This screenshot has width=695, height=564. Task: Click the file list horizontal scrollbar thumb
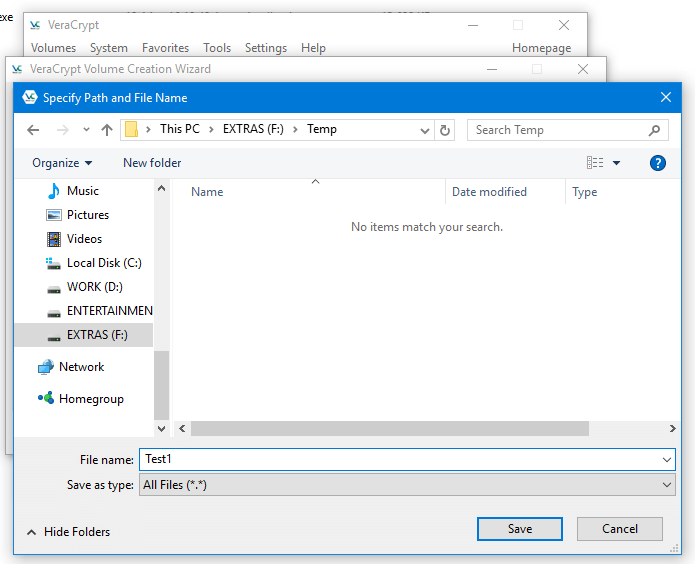(x=390, y=428)
